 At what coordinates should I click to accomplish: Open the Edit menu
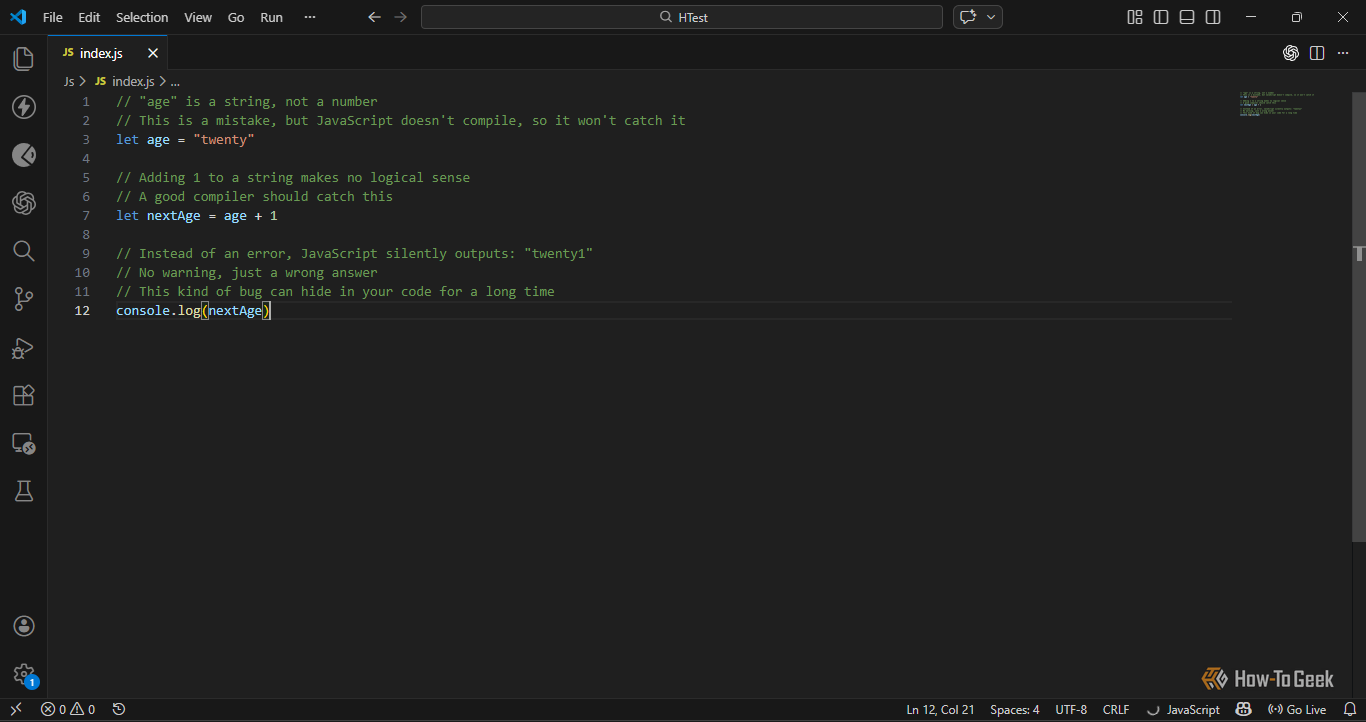point(89,17)
